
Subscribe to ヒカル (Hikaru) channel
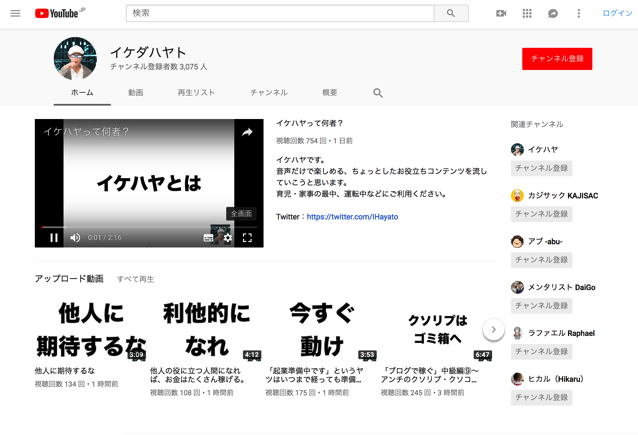[542, 398]
